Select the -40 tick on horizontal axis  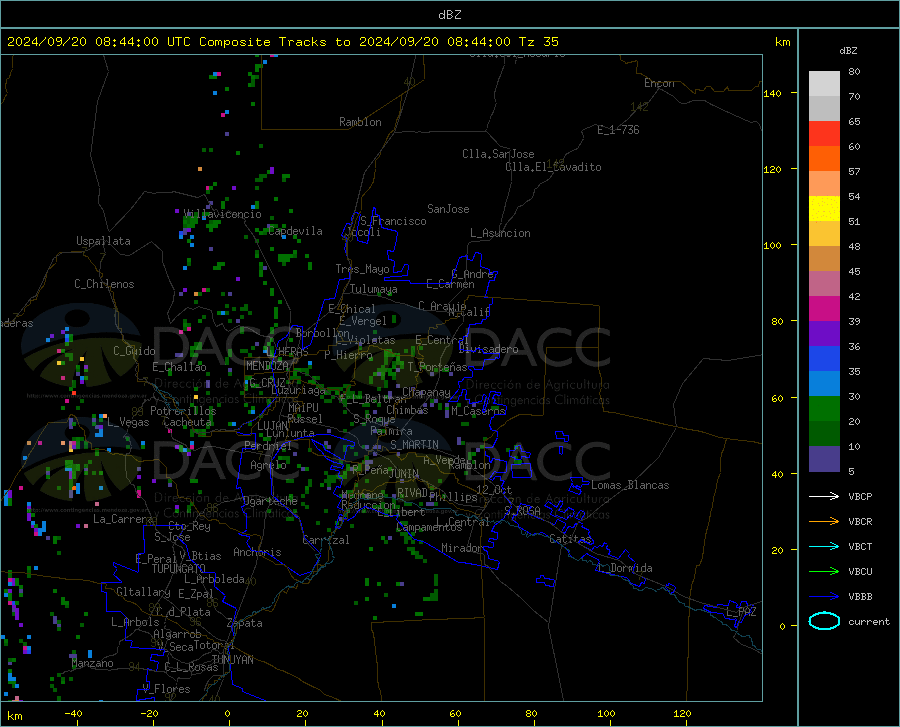73,714
